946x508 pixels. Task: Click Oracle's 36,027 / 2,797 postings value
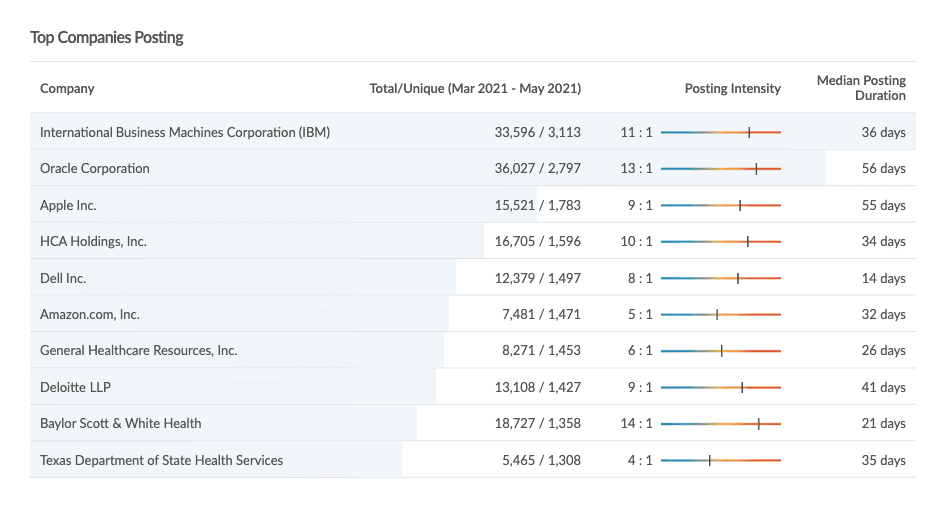tap(537, 168)
